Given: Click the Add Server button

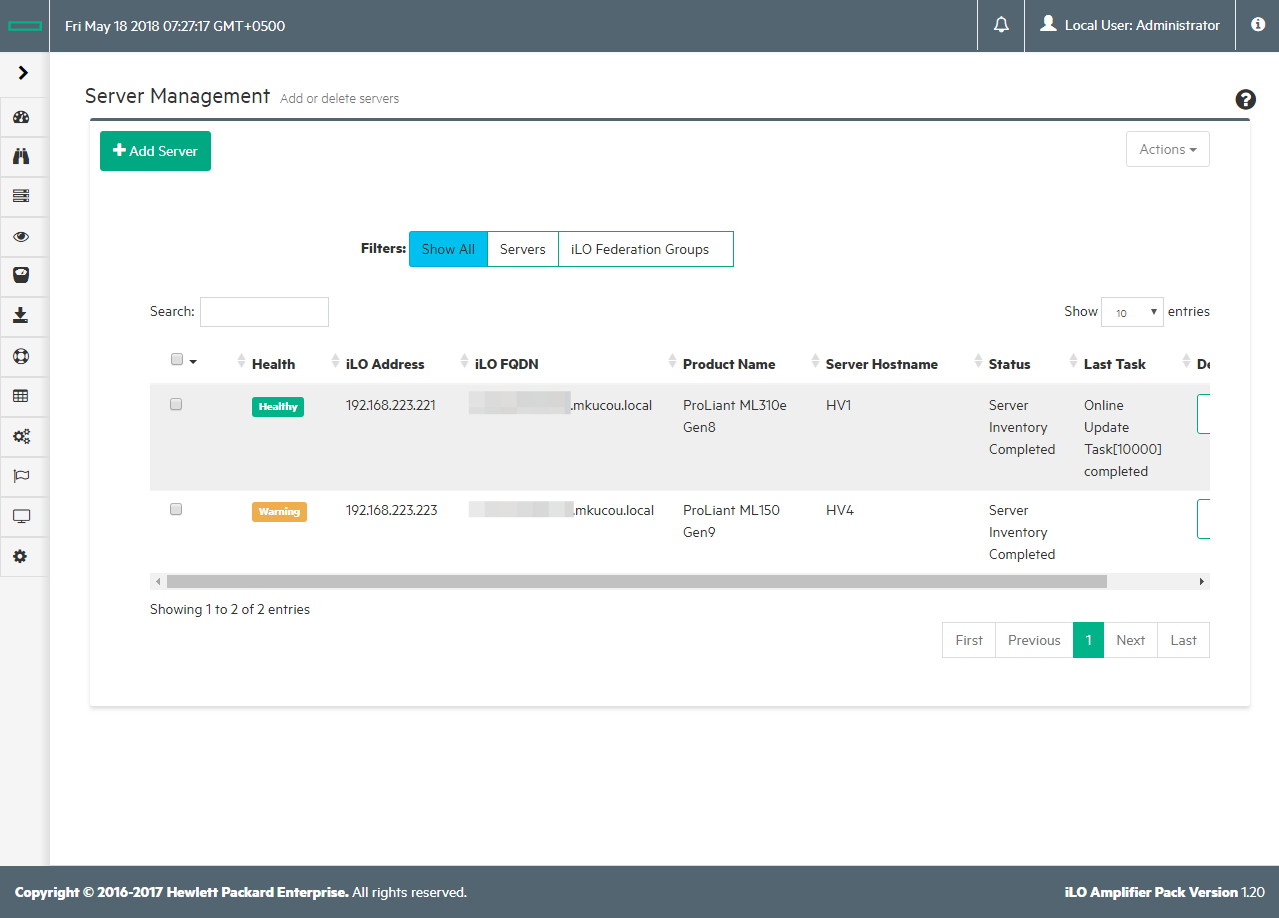Looking at the screenshot, I should pyautogui.click(x=155, y=151).
